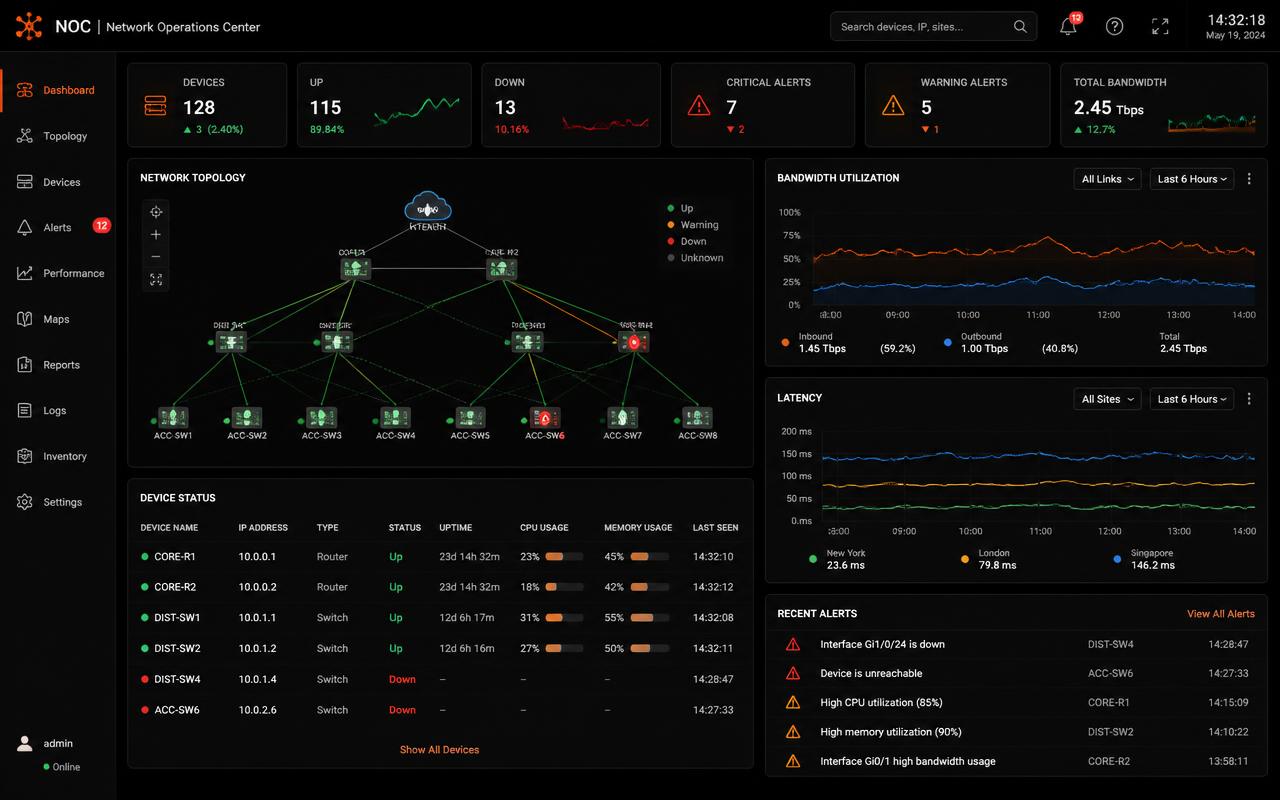
Task: Select the red down distribution switch node
Action: pyautogui.click(x=634, y=341)
